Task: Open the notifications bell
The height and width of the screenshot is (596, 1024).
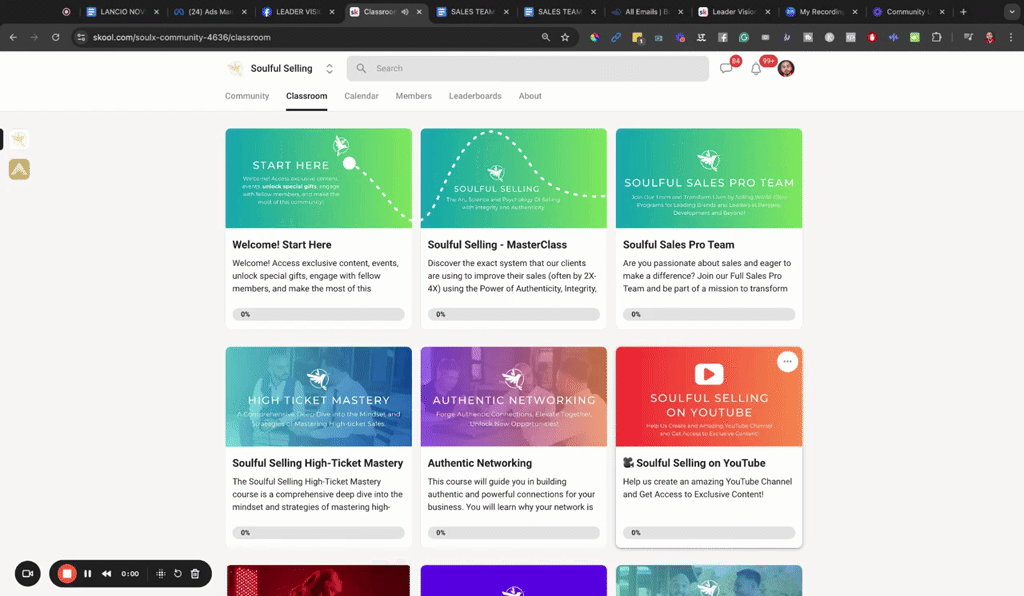Action: point(756,68)
